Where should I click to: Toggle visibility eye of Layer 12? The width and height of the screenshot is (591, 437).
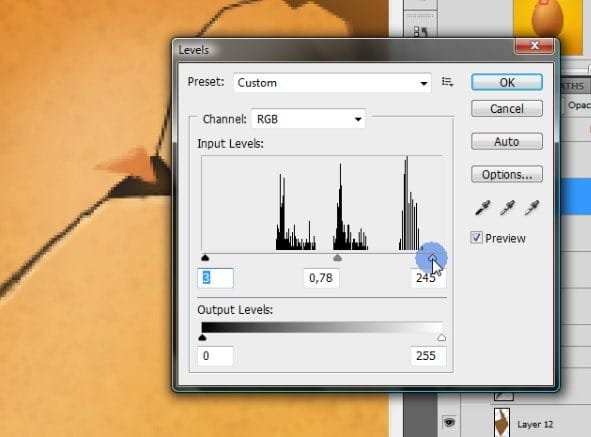(449, 422)
